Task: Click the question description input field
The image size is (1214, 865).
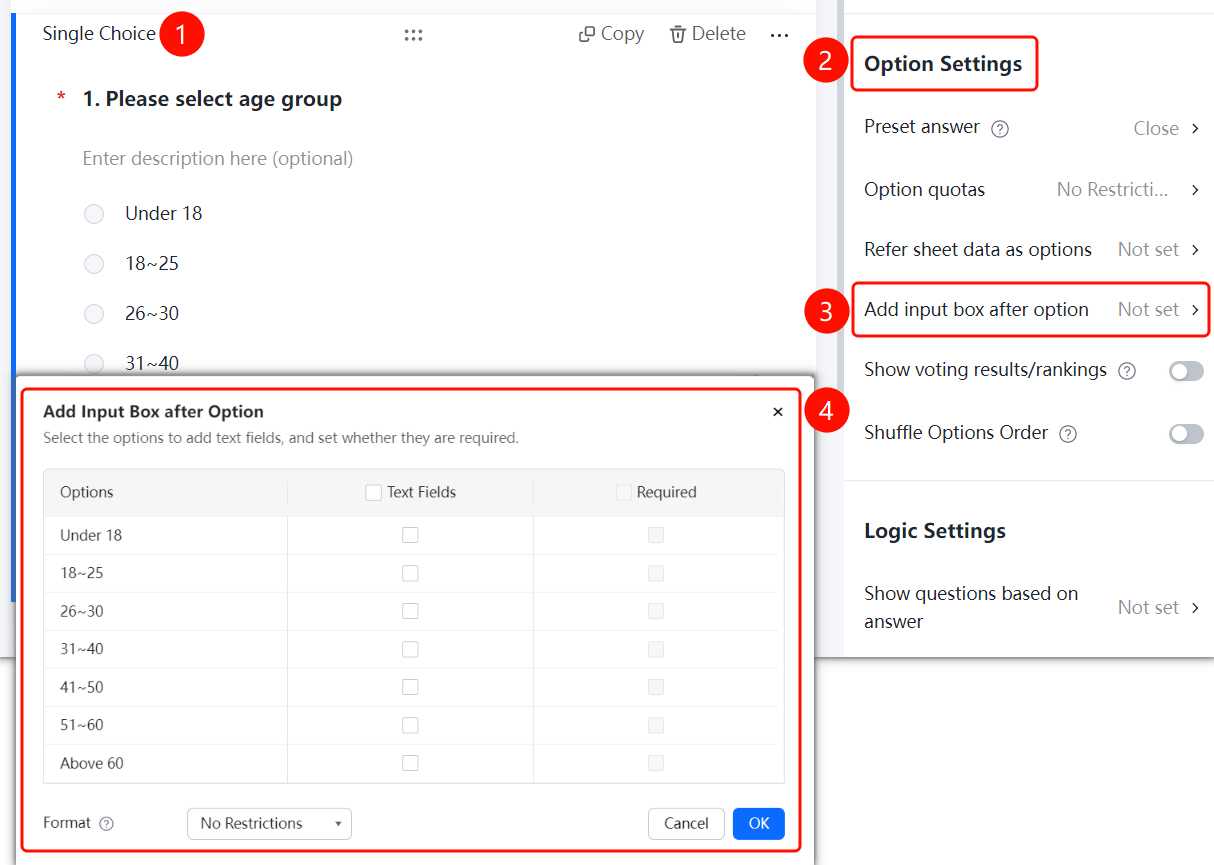Action: point(218,159)
